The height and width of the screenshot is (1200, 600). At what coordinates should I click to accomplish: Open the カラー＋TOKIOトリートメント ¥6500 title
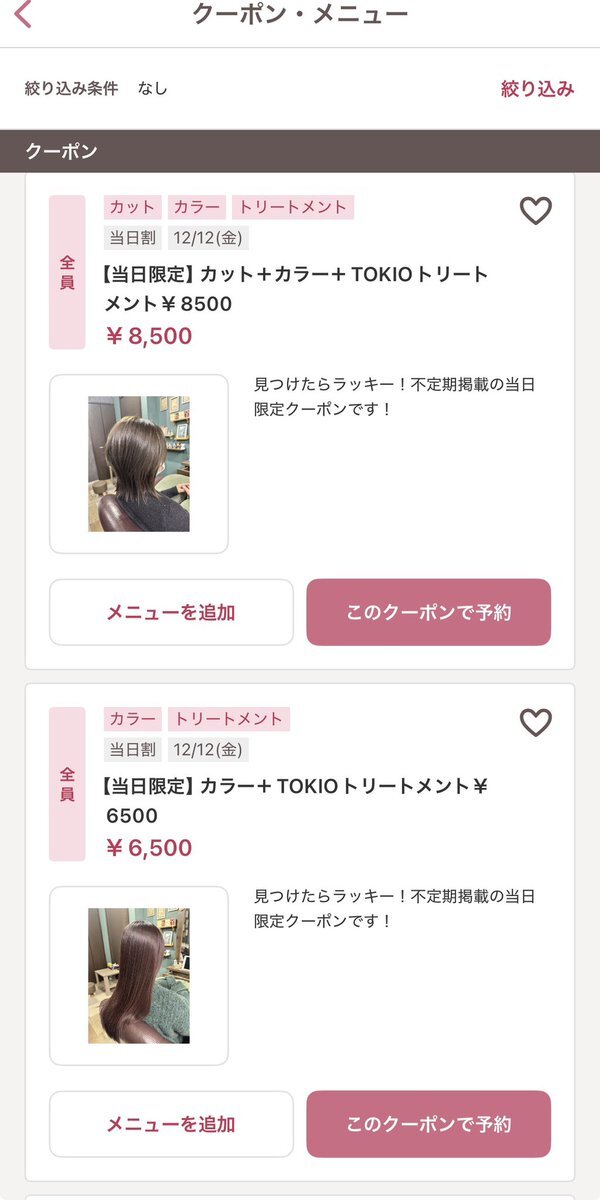296,800
